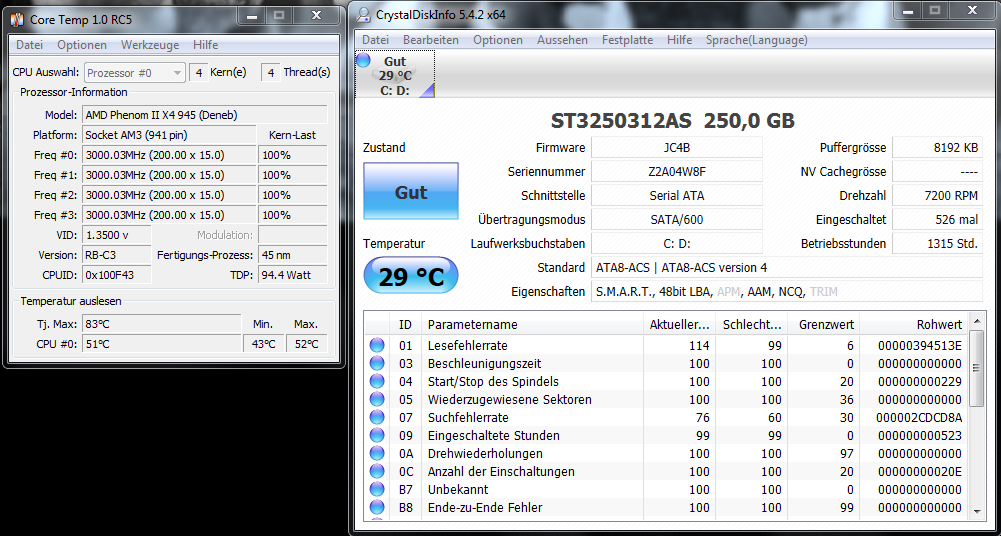Click the Parametername column header
The height and width of the screenshot is (536, 1001).
pyautogui.click(x=532, y=325)
